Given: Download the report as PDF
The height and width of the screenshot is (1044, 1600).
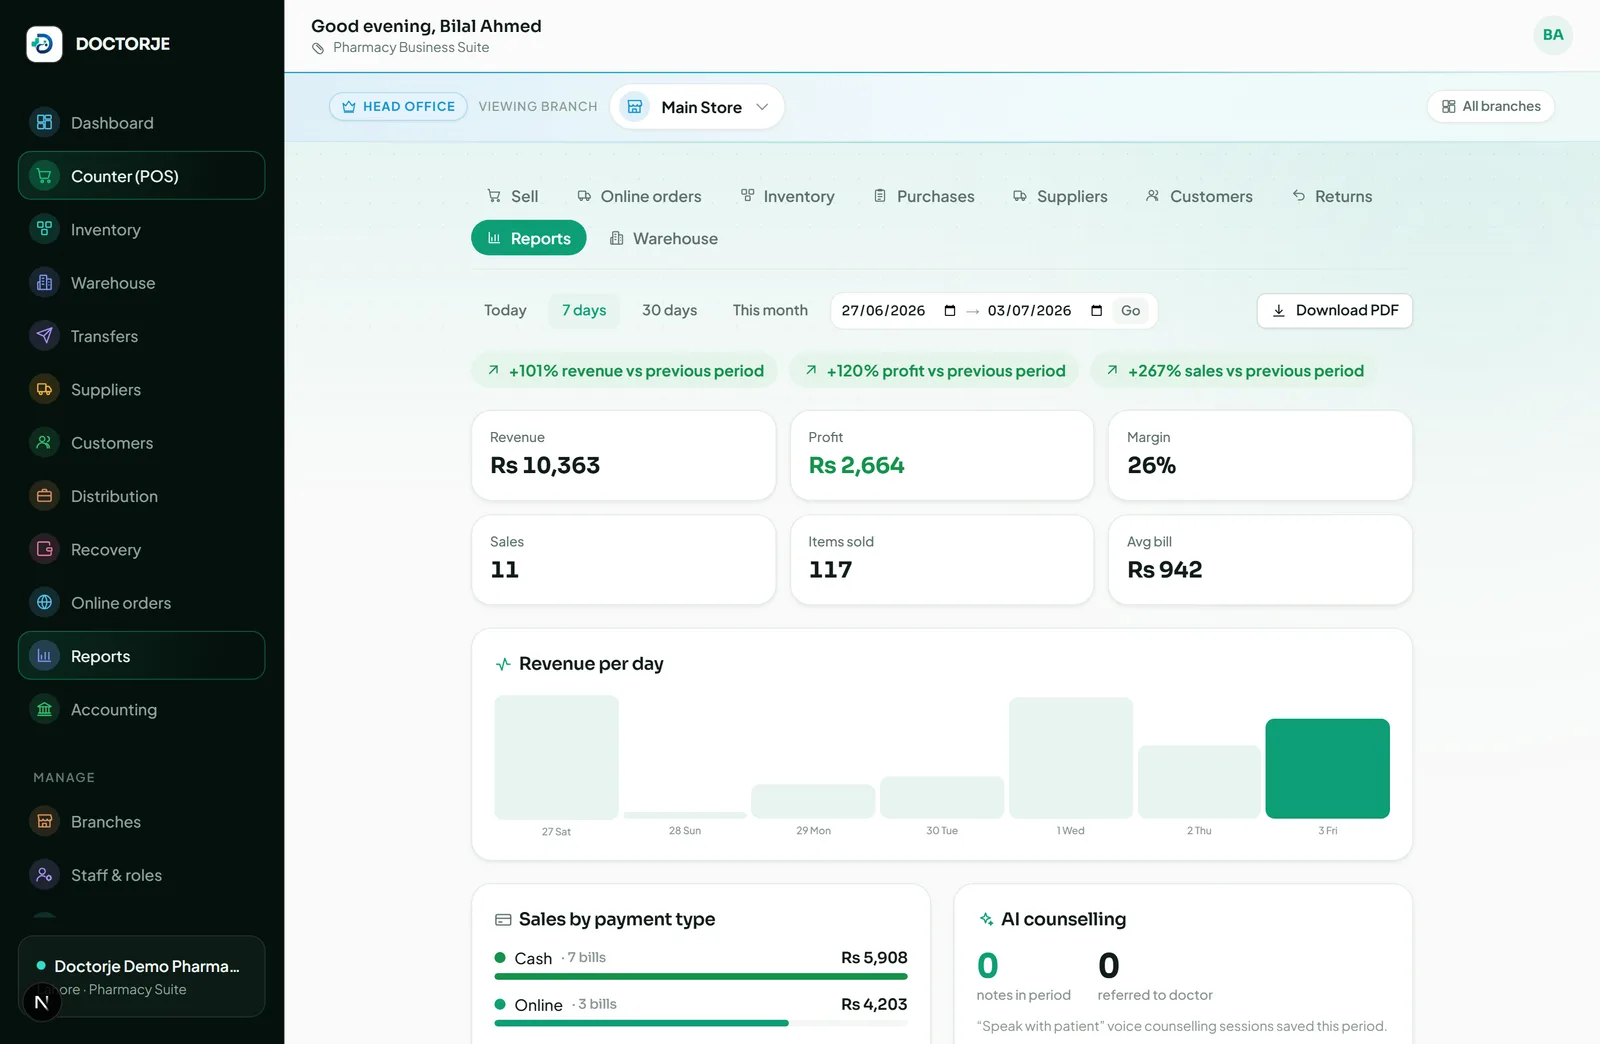Looking at the screenshot, I should (x=1335, y=310).
